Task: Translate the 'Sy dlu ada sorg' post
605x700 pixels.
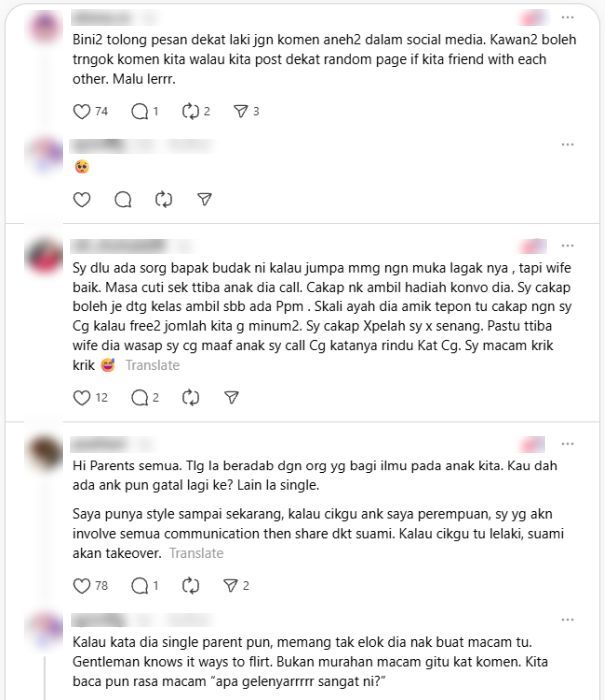Action: pos(153,365)
